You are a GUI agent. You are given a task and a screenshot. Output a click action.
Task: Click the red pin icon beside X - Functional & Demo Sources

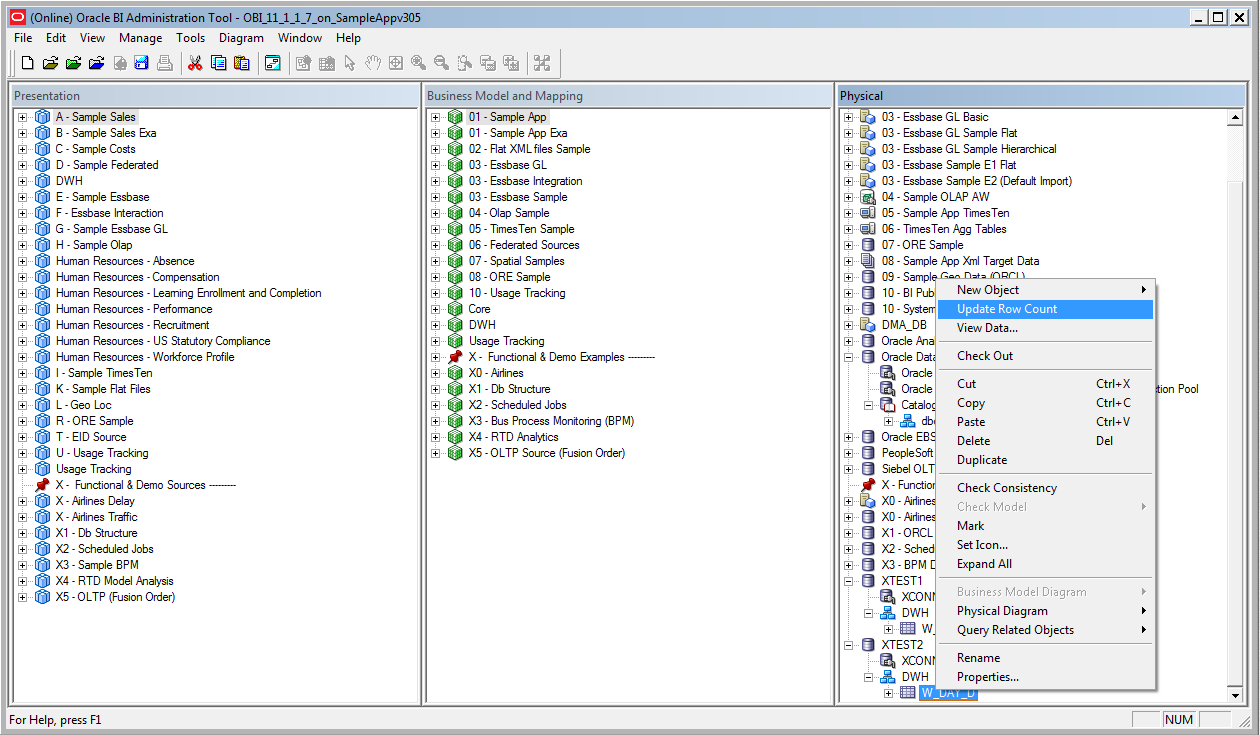(42, 485)
